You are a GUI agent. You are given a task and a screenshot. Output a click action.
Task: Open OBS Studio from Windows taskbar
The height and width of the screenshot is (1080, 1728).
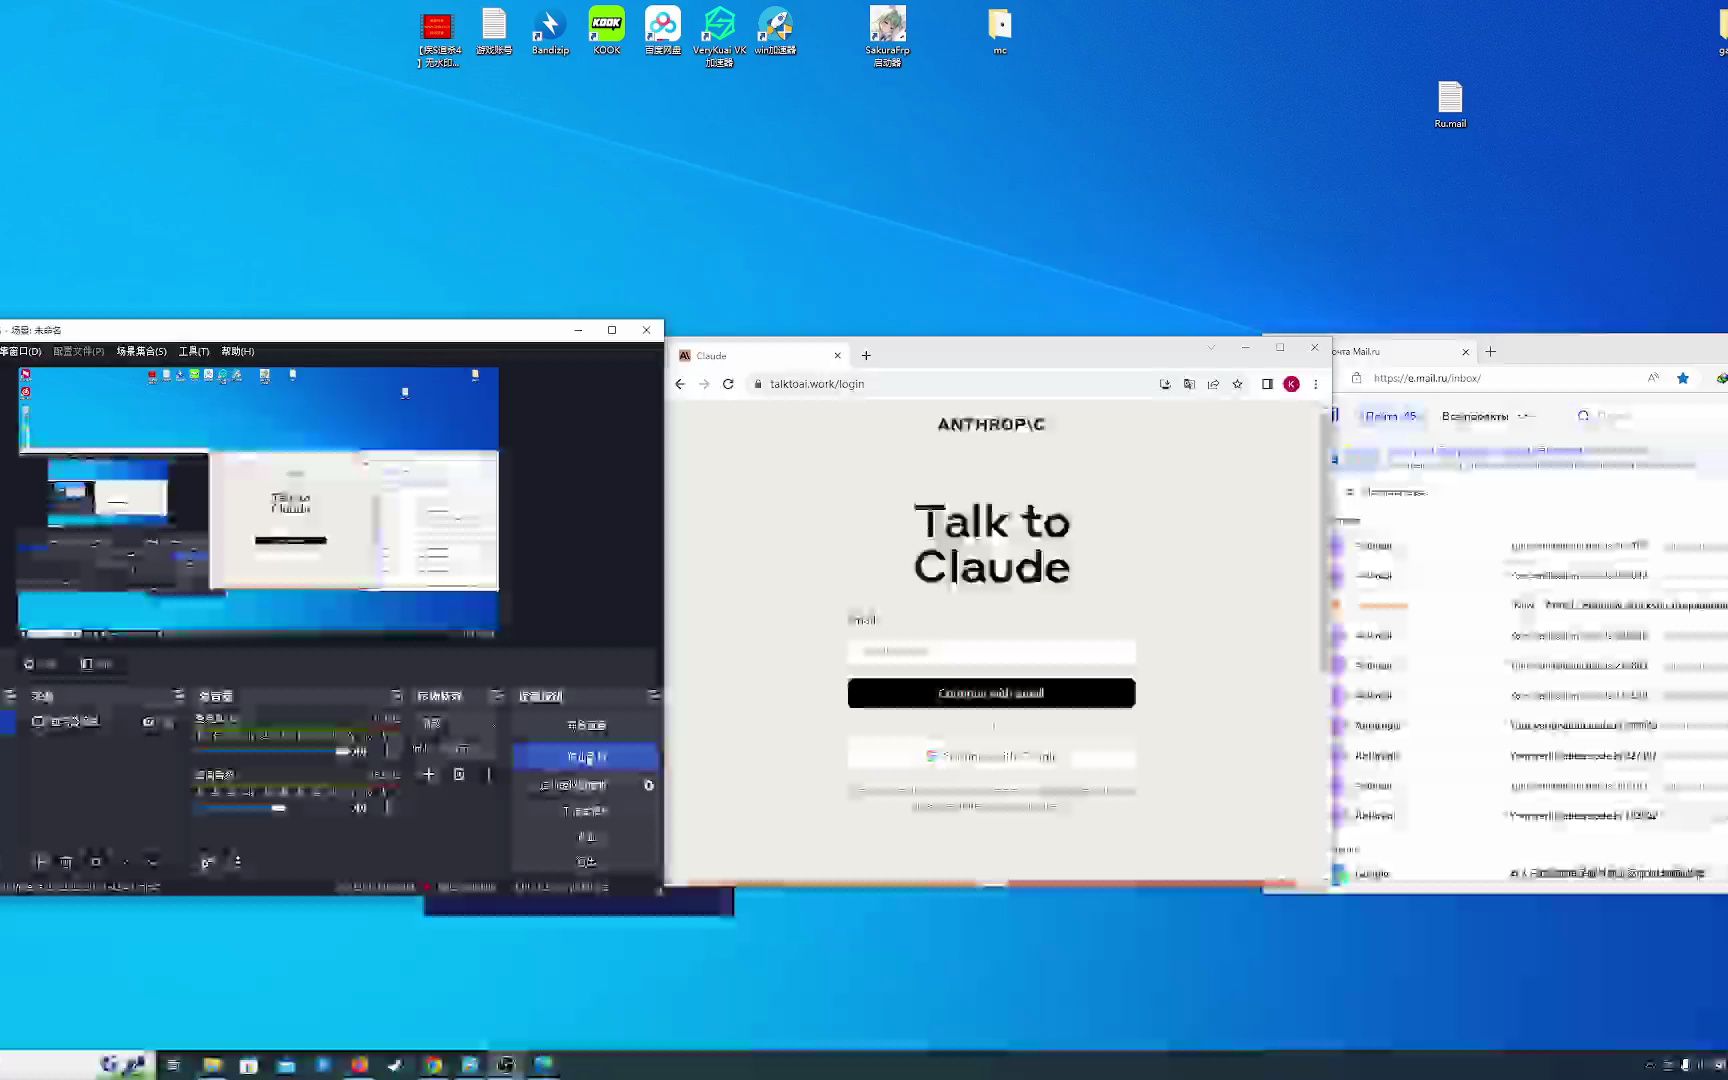506,1065
